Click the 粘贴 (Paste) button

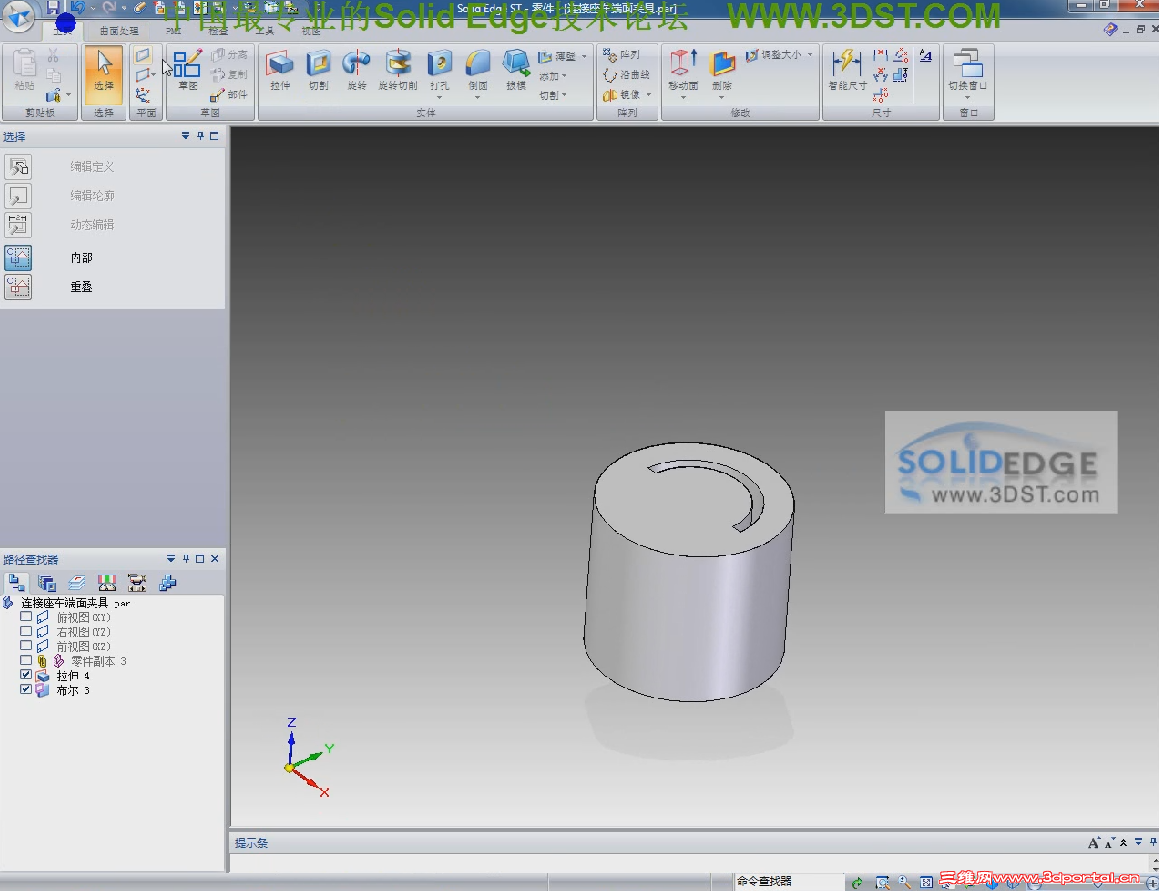click(x=24, y=70)
